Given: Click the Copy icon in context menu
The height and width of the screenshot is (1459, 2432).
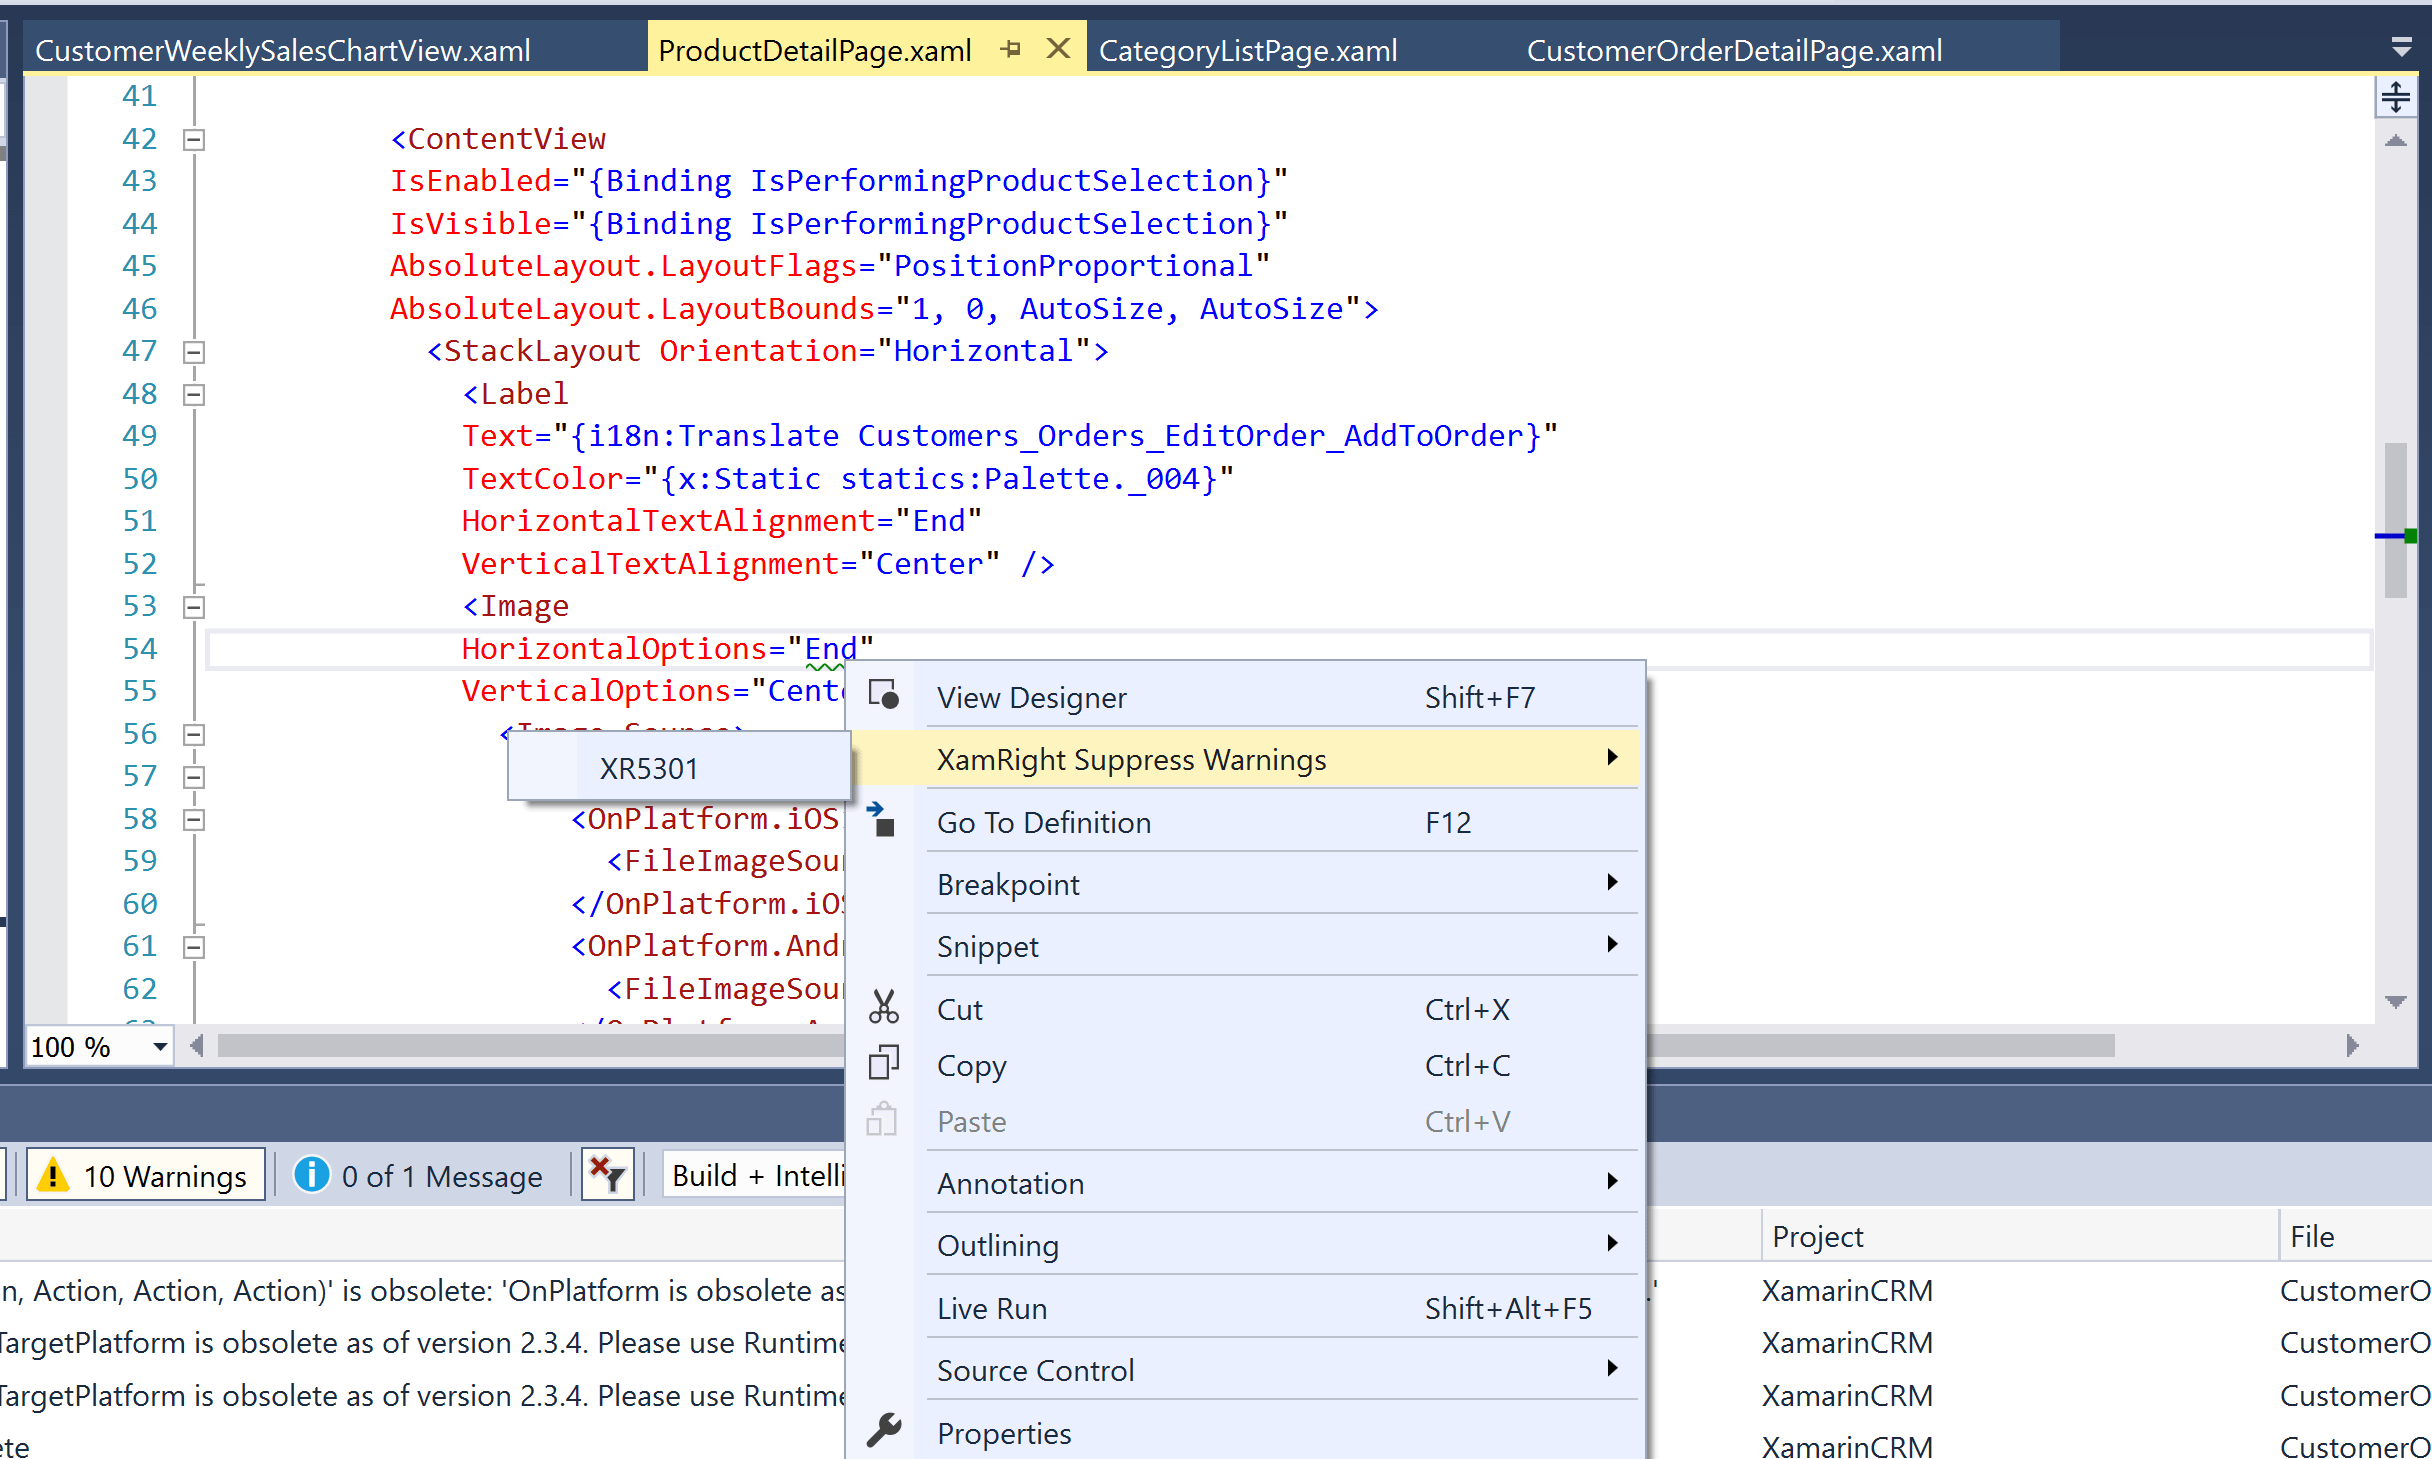Looking at the screenshot, I should point(883,1064).
